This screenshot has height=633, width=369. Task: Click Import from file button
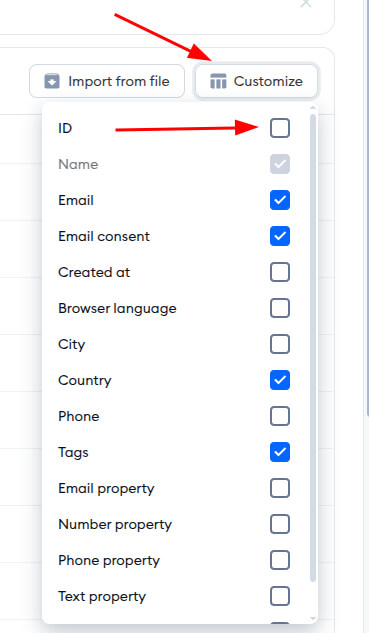(107, 81)
